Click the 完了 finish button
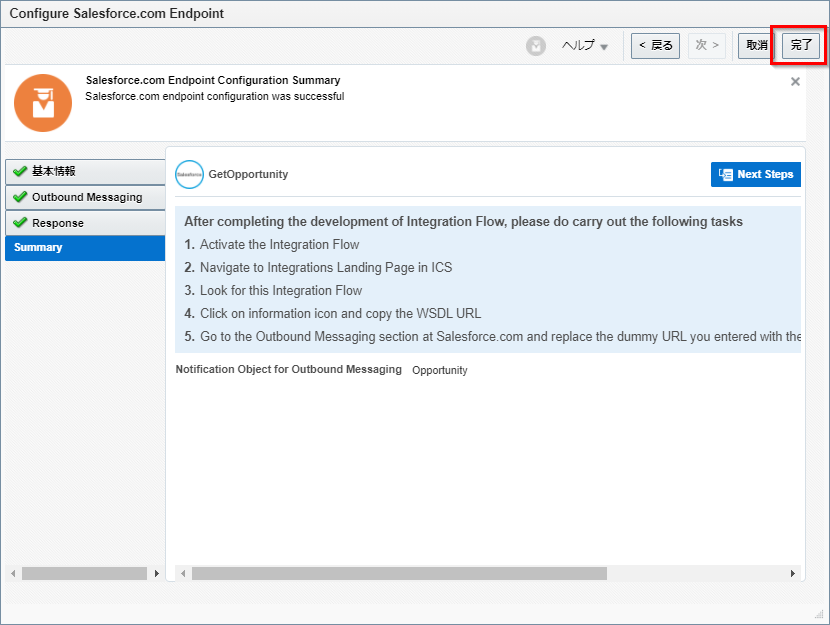This screenshot has width=830, height=625. click(x=801, y=46)
